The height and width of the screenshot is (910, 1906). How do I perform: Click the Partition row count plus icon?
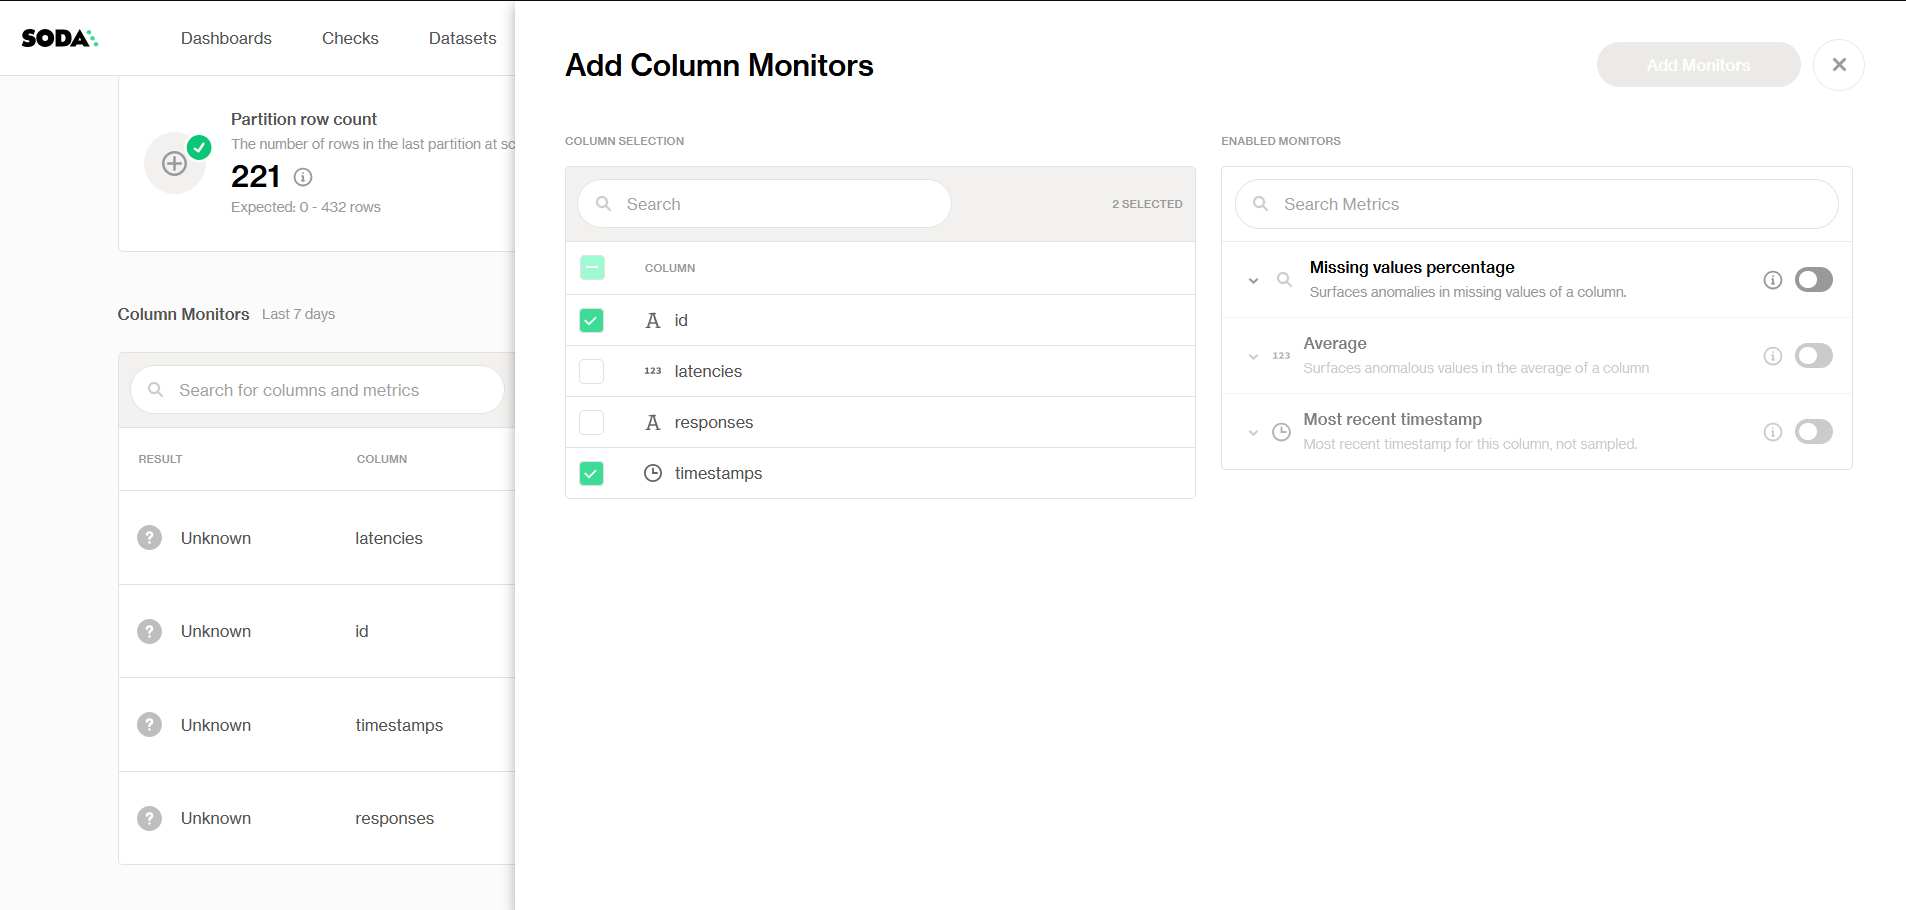coord(175,163)
